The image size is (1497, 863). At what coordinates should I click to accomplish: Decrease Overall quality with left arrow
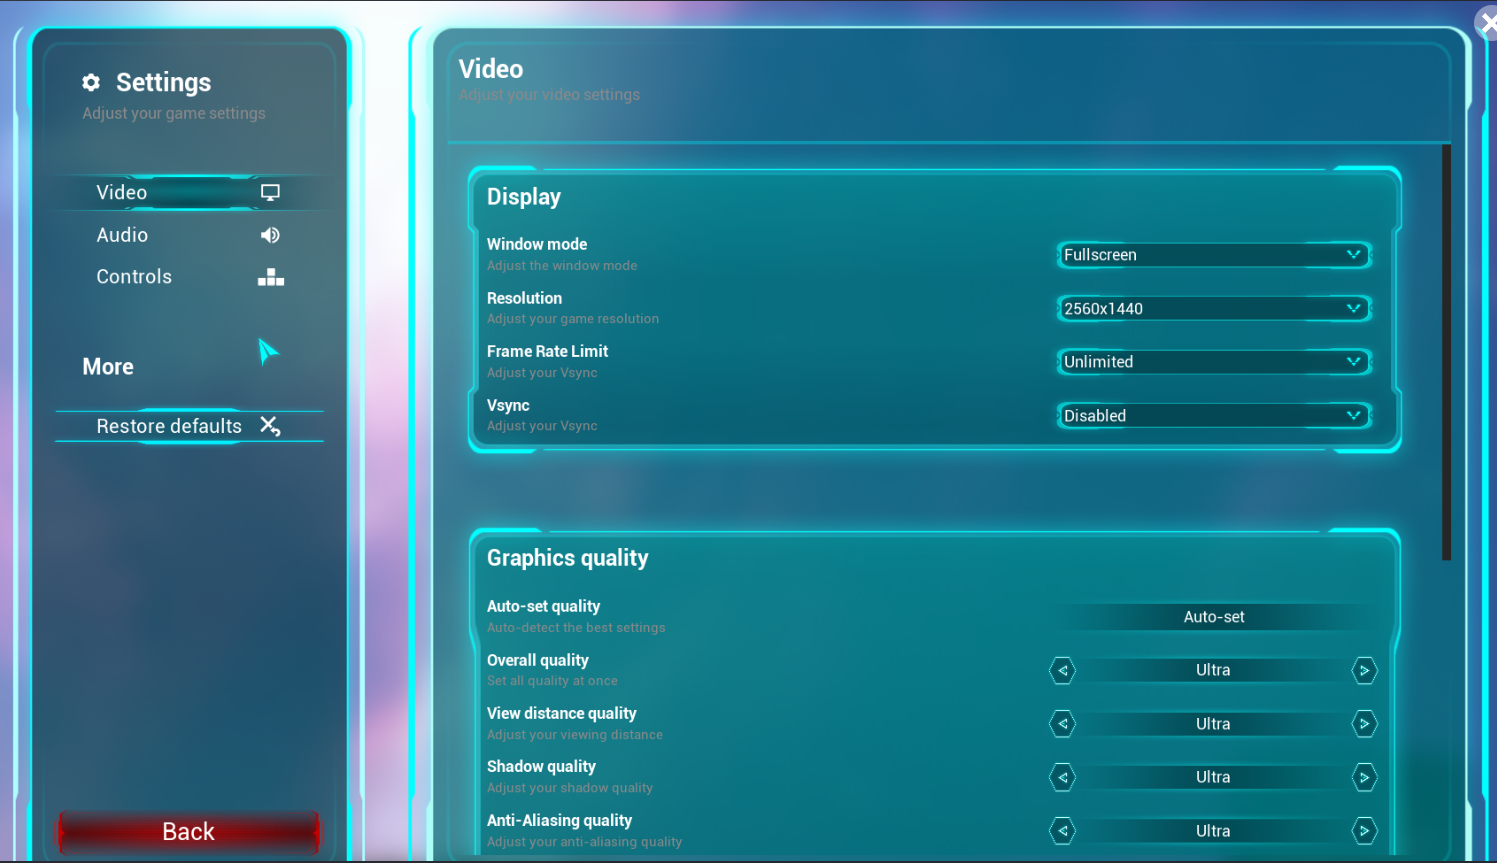[x=1062, y=670]
